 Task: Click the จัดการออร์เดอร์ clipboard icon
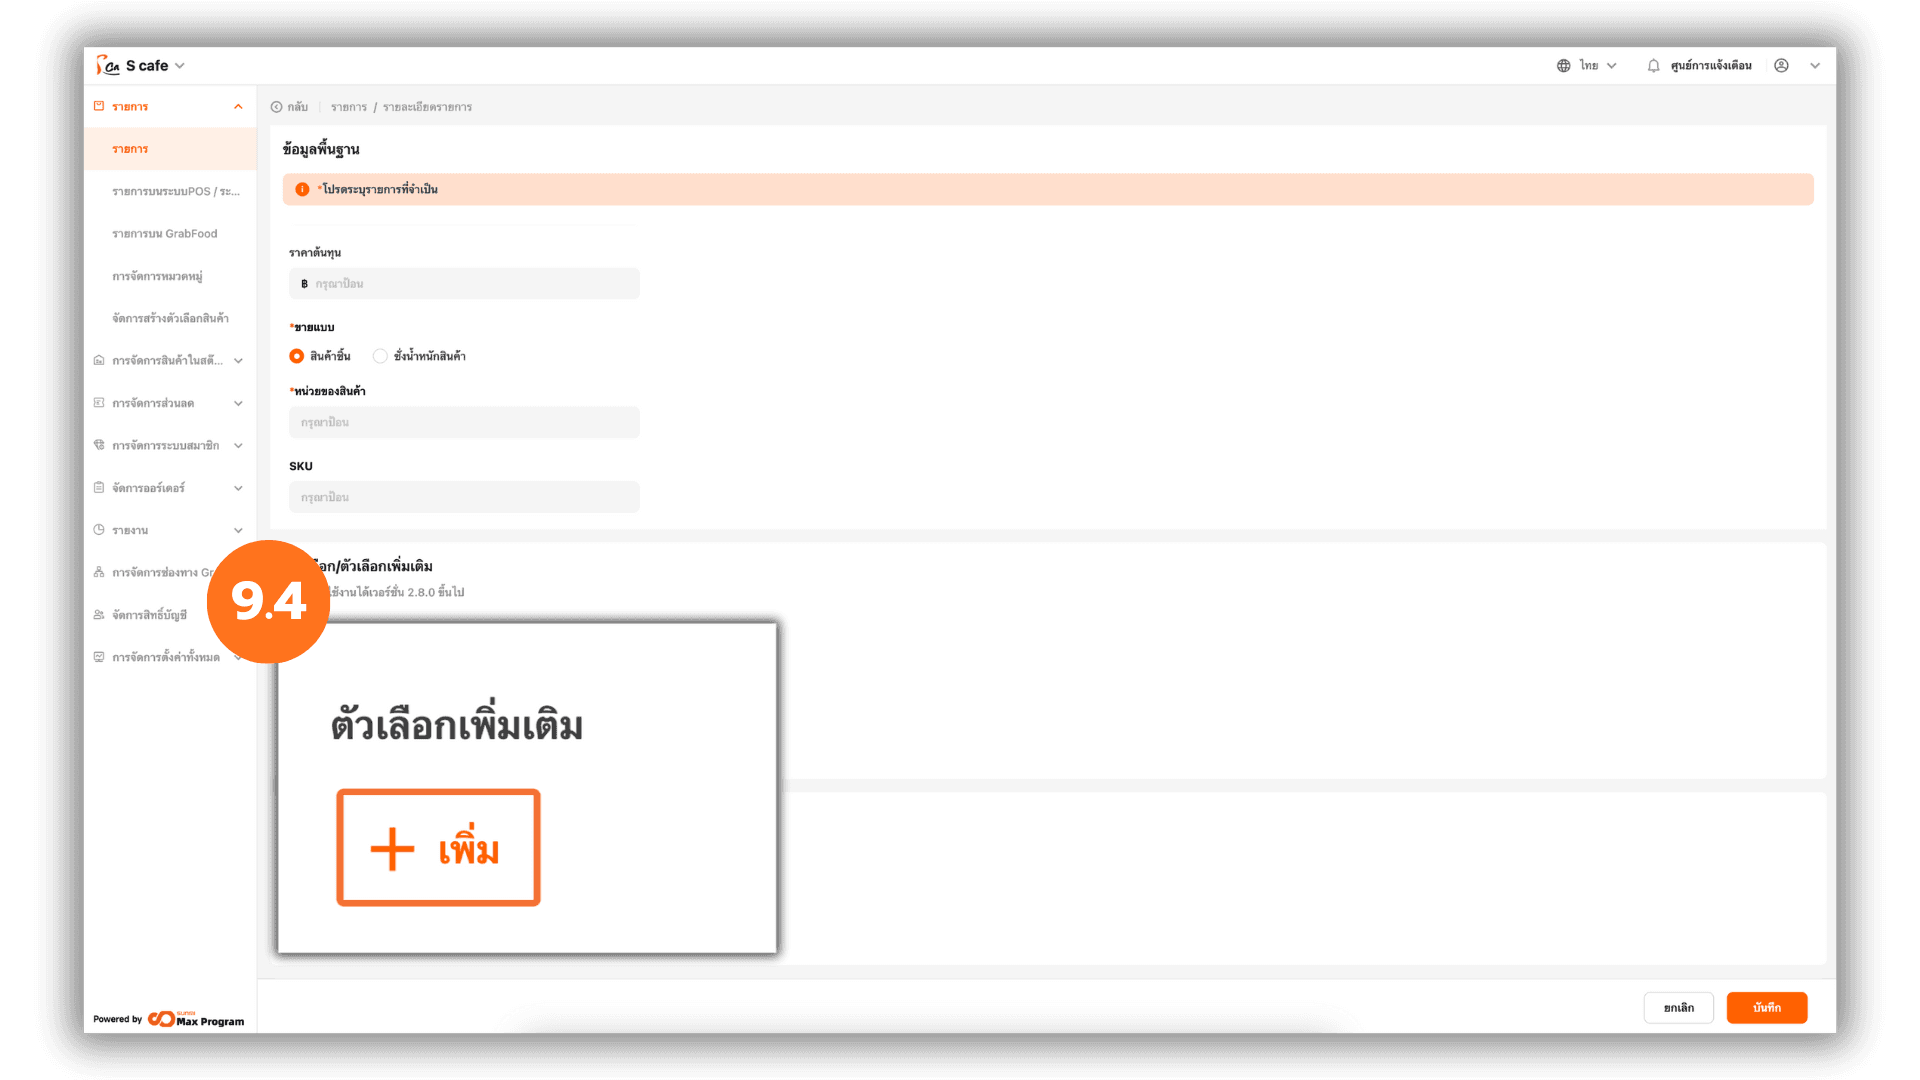point(99,488)
